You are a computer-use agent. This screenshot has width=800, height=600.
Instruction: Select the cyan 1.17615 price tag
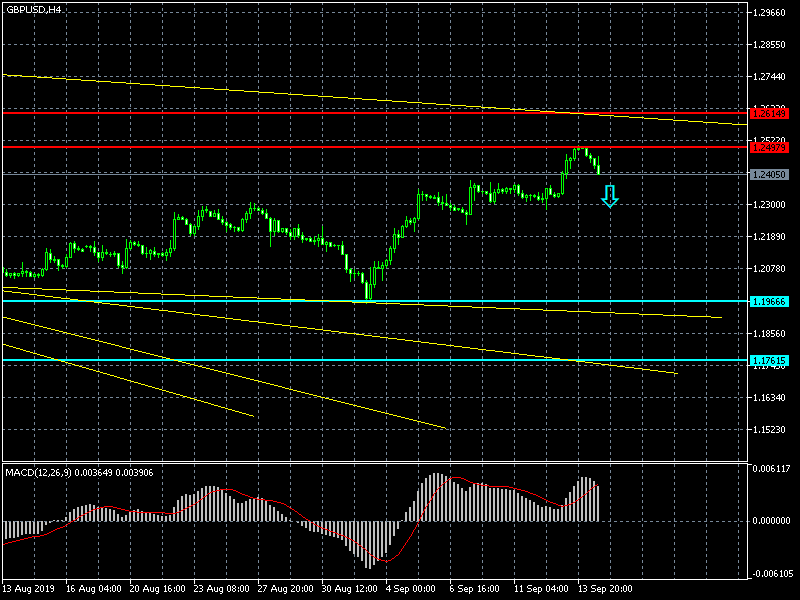(769, 361)
